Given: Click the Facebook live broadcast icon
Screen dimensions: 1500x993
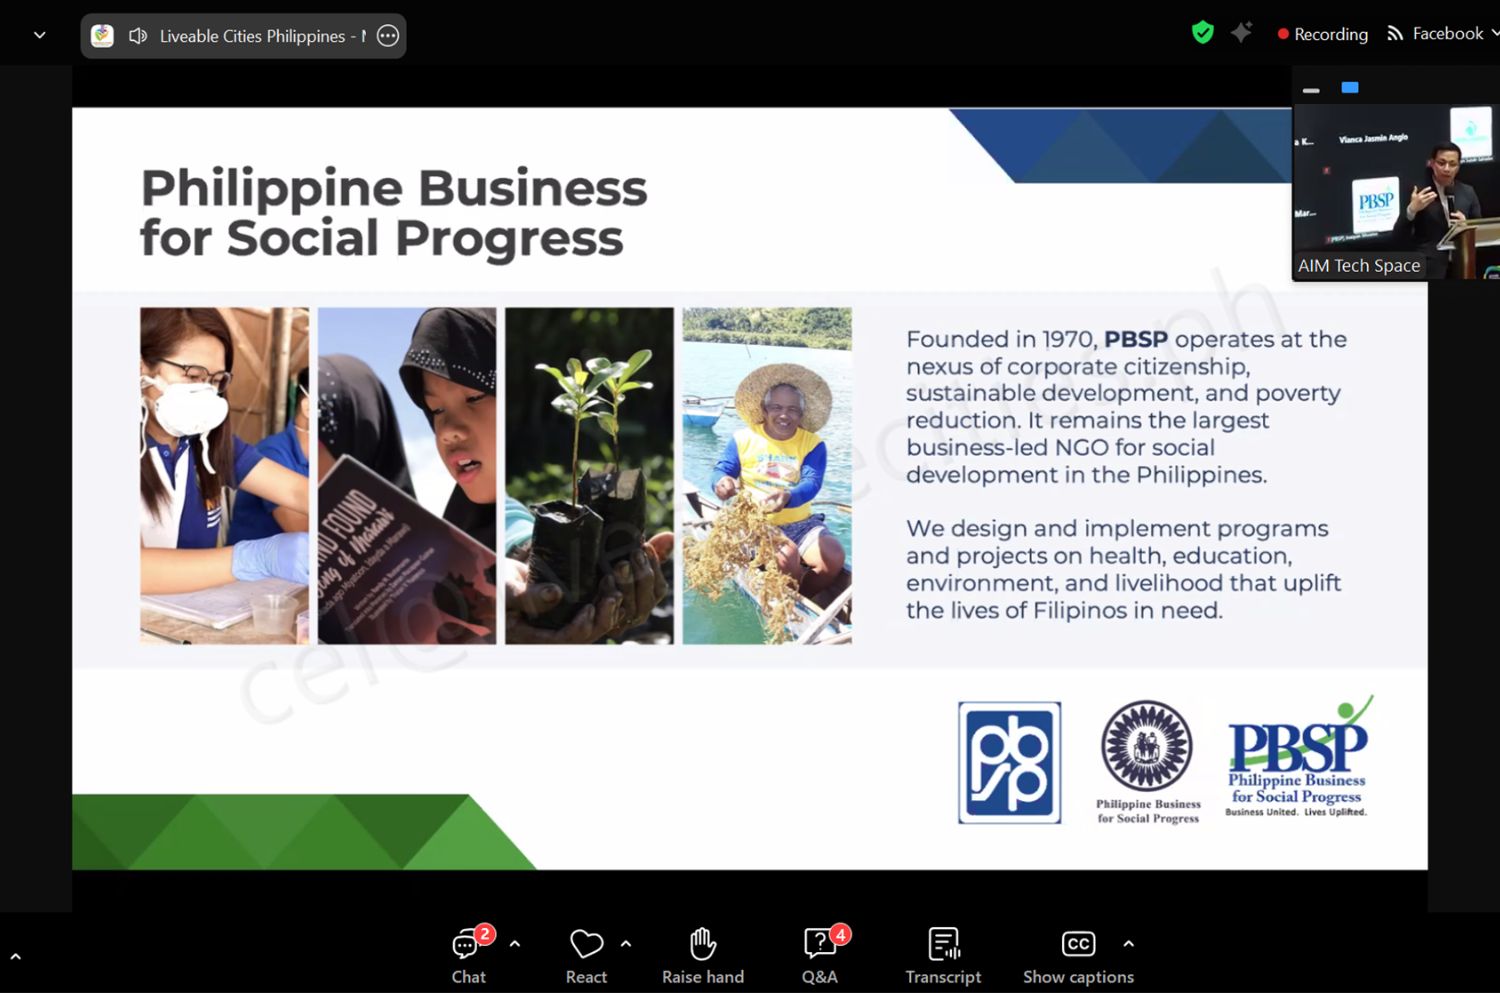Looking at the screenshot, I should [1395, 34].
